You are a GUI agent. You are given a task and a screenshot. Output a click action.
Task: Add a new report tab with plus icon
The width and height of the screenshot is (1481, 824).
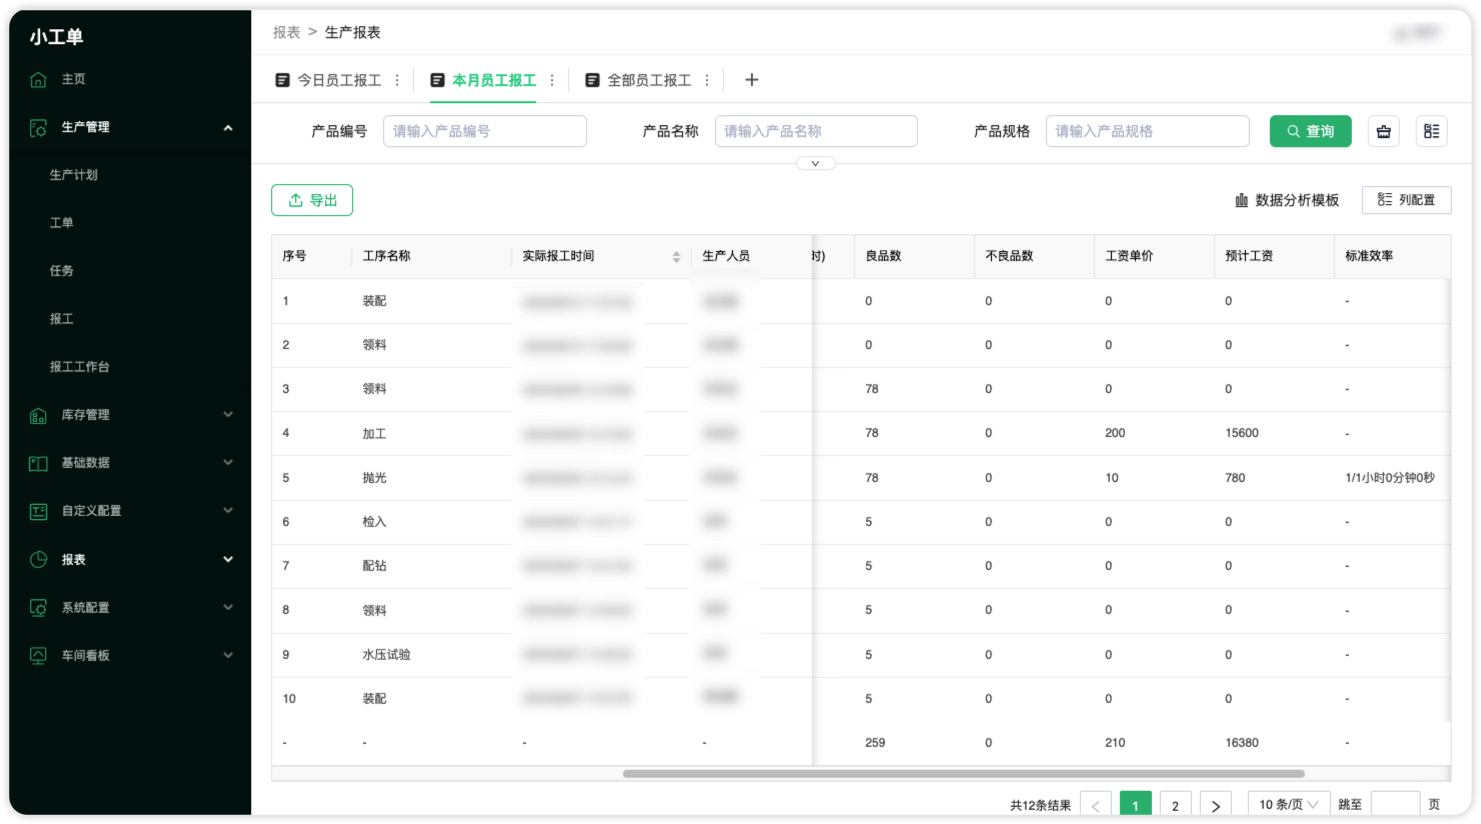tap(752, 80)
